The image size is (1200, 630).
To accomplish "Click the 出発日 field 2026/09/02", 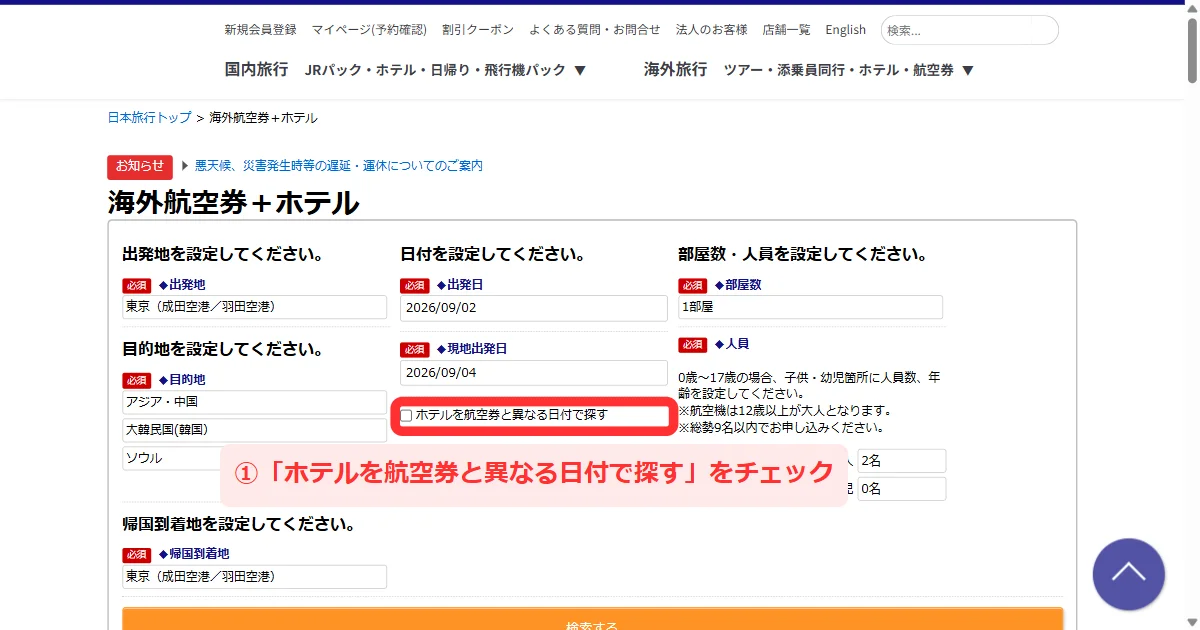I will click(533, 308).
